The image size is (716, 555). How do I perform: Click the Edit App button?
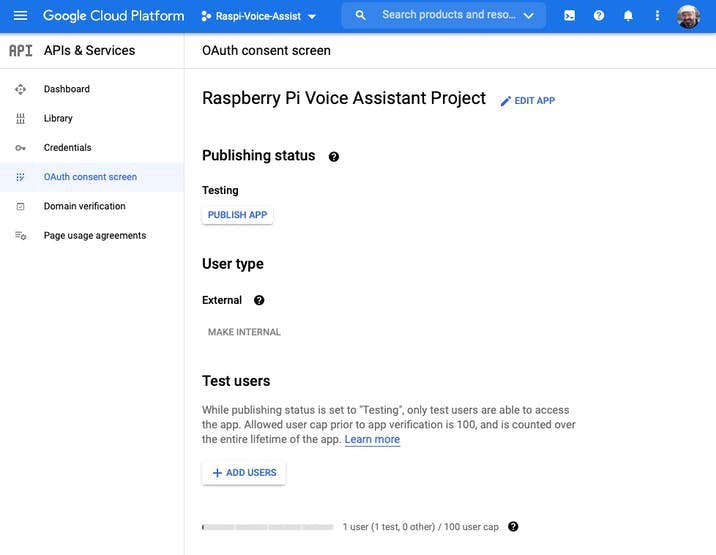[x=527, y=101]
